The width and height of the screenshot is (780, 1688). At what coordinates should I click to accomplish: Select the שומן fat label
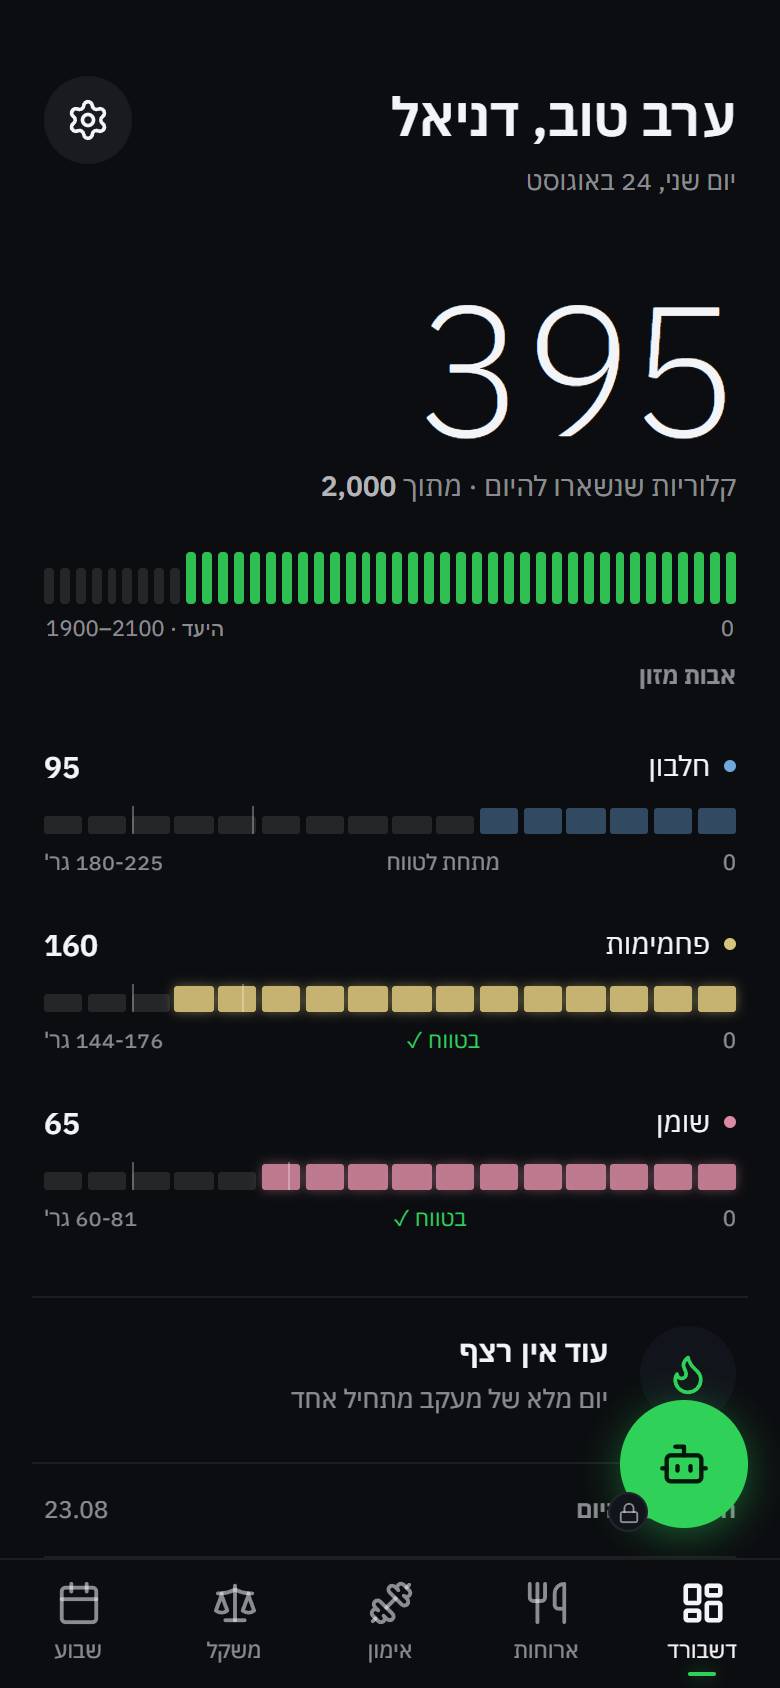point(683,1123)
